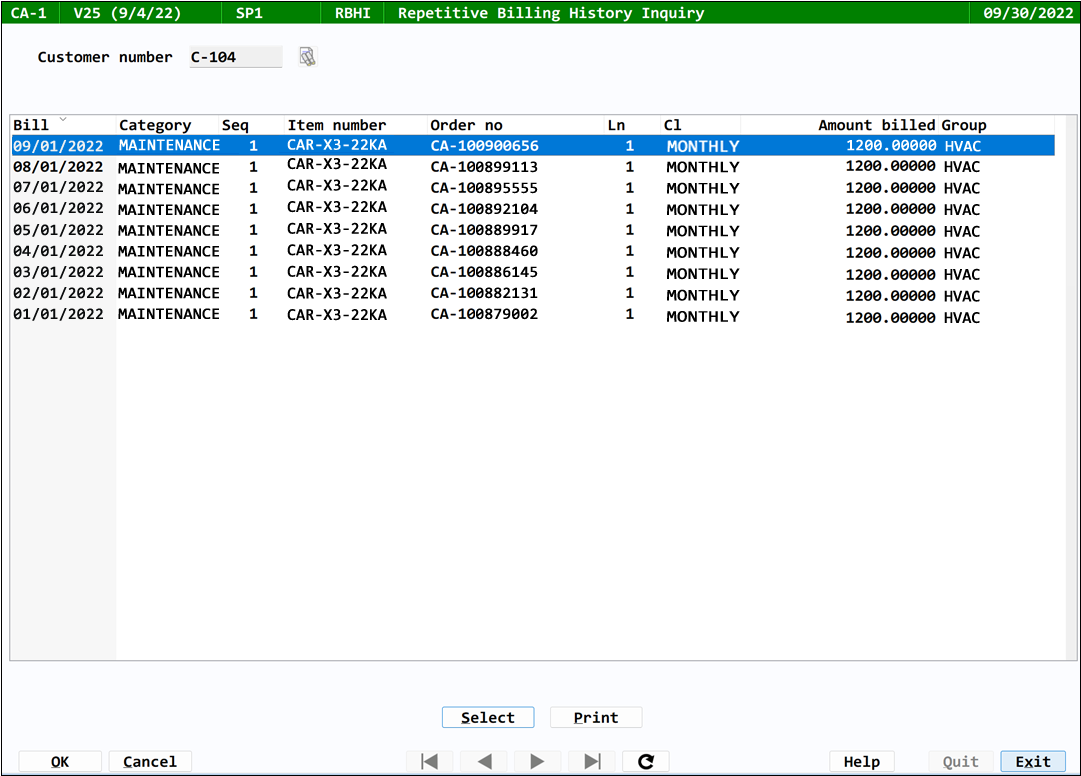The width and height of the screenshot is (1081, 776).
Task: Select the 07/01/2022 bill row
Action: tap(532, 187)
